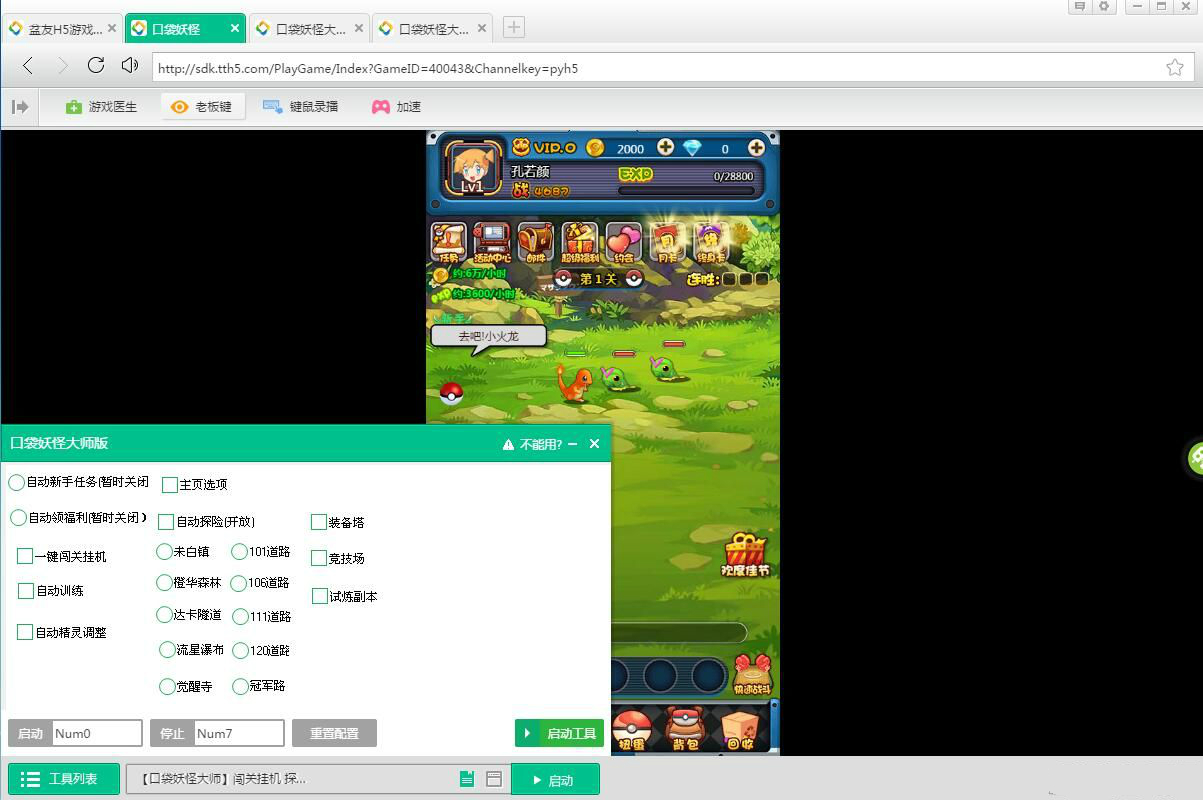Select 未白镇 radio button
1203x800 pixels.
pos(165,551)
